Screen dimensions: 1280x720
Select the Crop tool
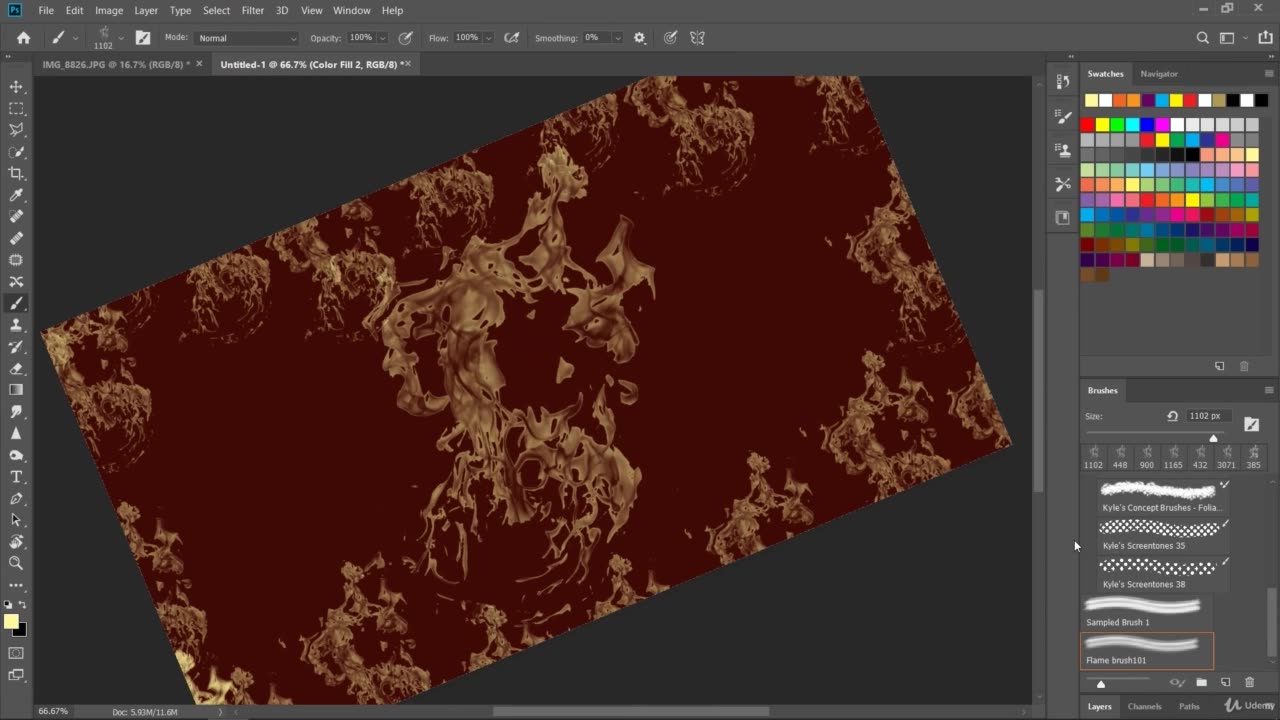[16, 174]
